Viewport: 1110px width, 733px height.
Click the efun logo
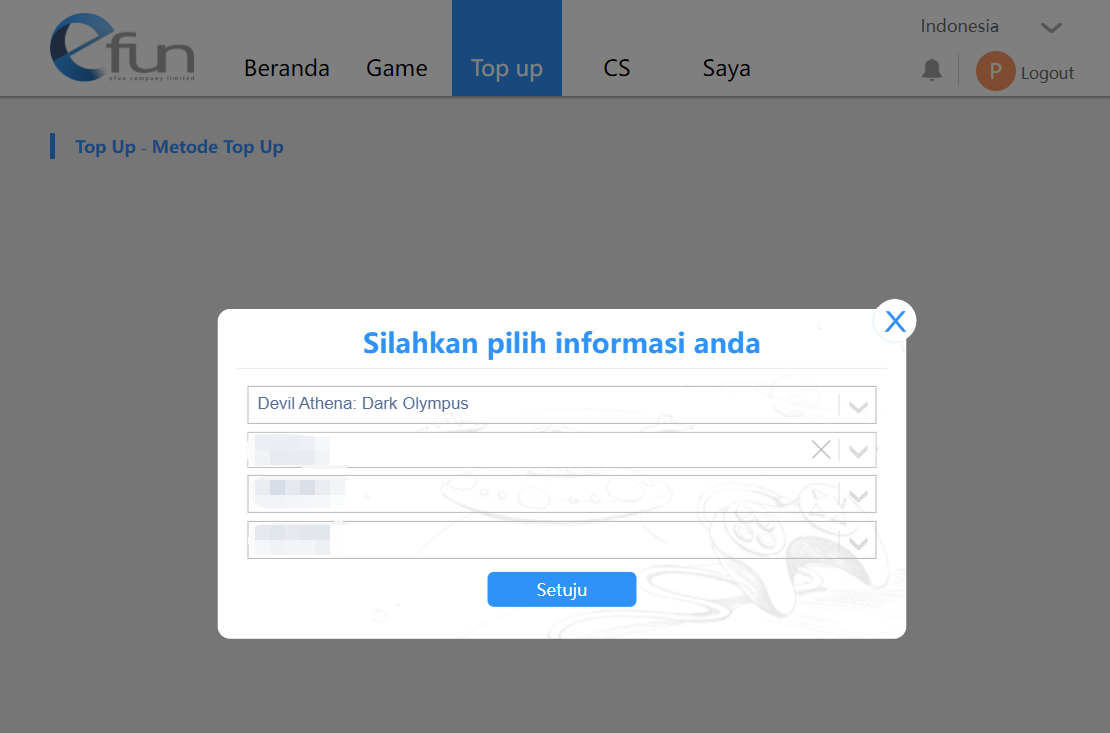[122, 47]
